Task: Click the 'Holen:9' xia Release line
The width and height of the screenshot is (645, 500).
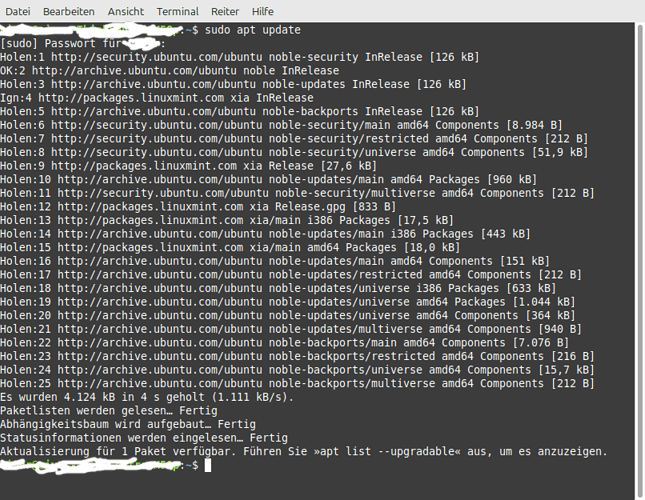Action: click(188, 166)
